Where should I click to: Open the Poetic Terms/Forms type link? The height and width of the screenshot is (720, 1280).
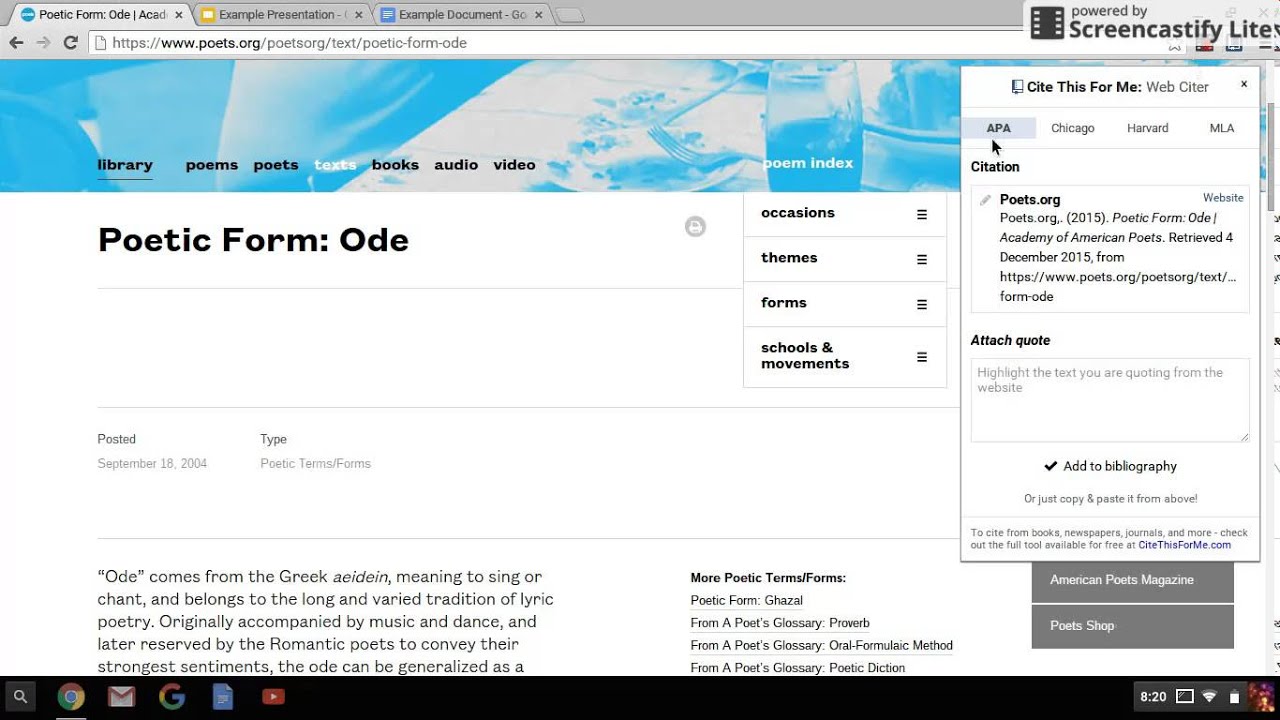[x=315, y=463]
